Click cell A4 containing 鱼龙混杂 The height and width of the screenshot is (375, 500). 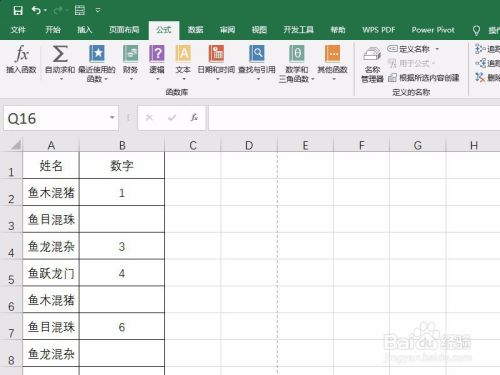pos(51,246)
